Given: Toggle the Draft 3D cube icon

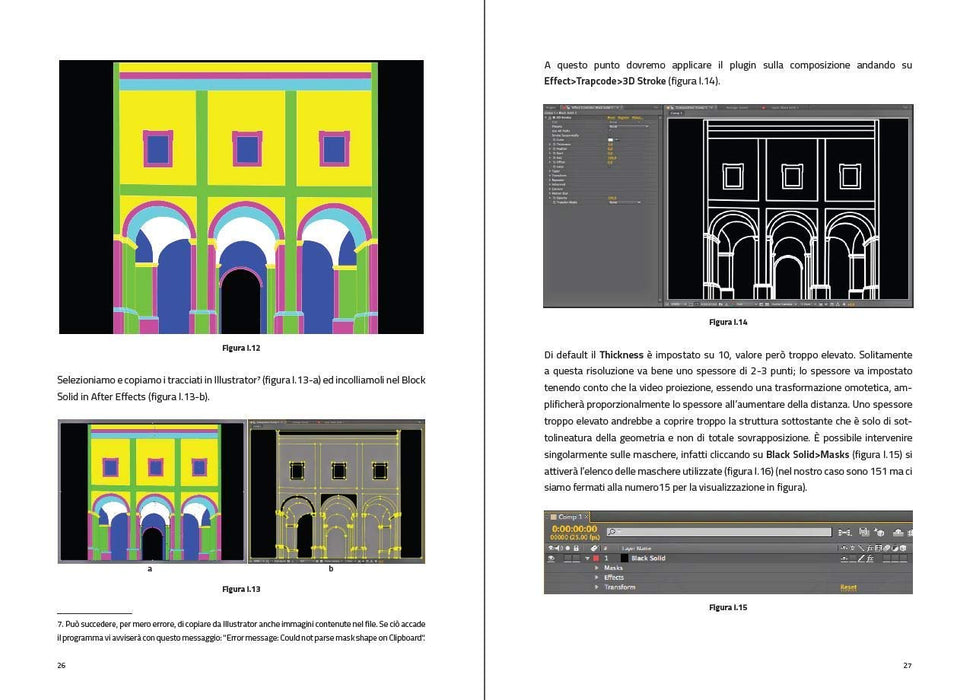Looking at the screenshot, I should tap(879, 533).
